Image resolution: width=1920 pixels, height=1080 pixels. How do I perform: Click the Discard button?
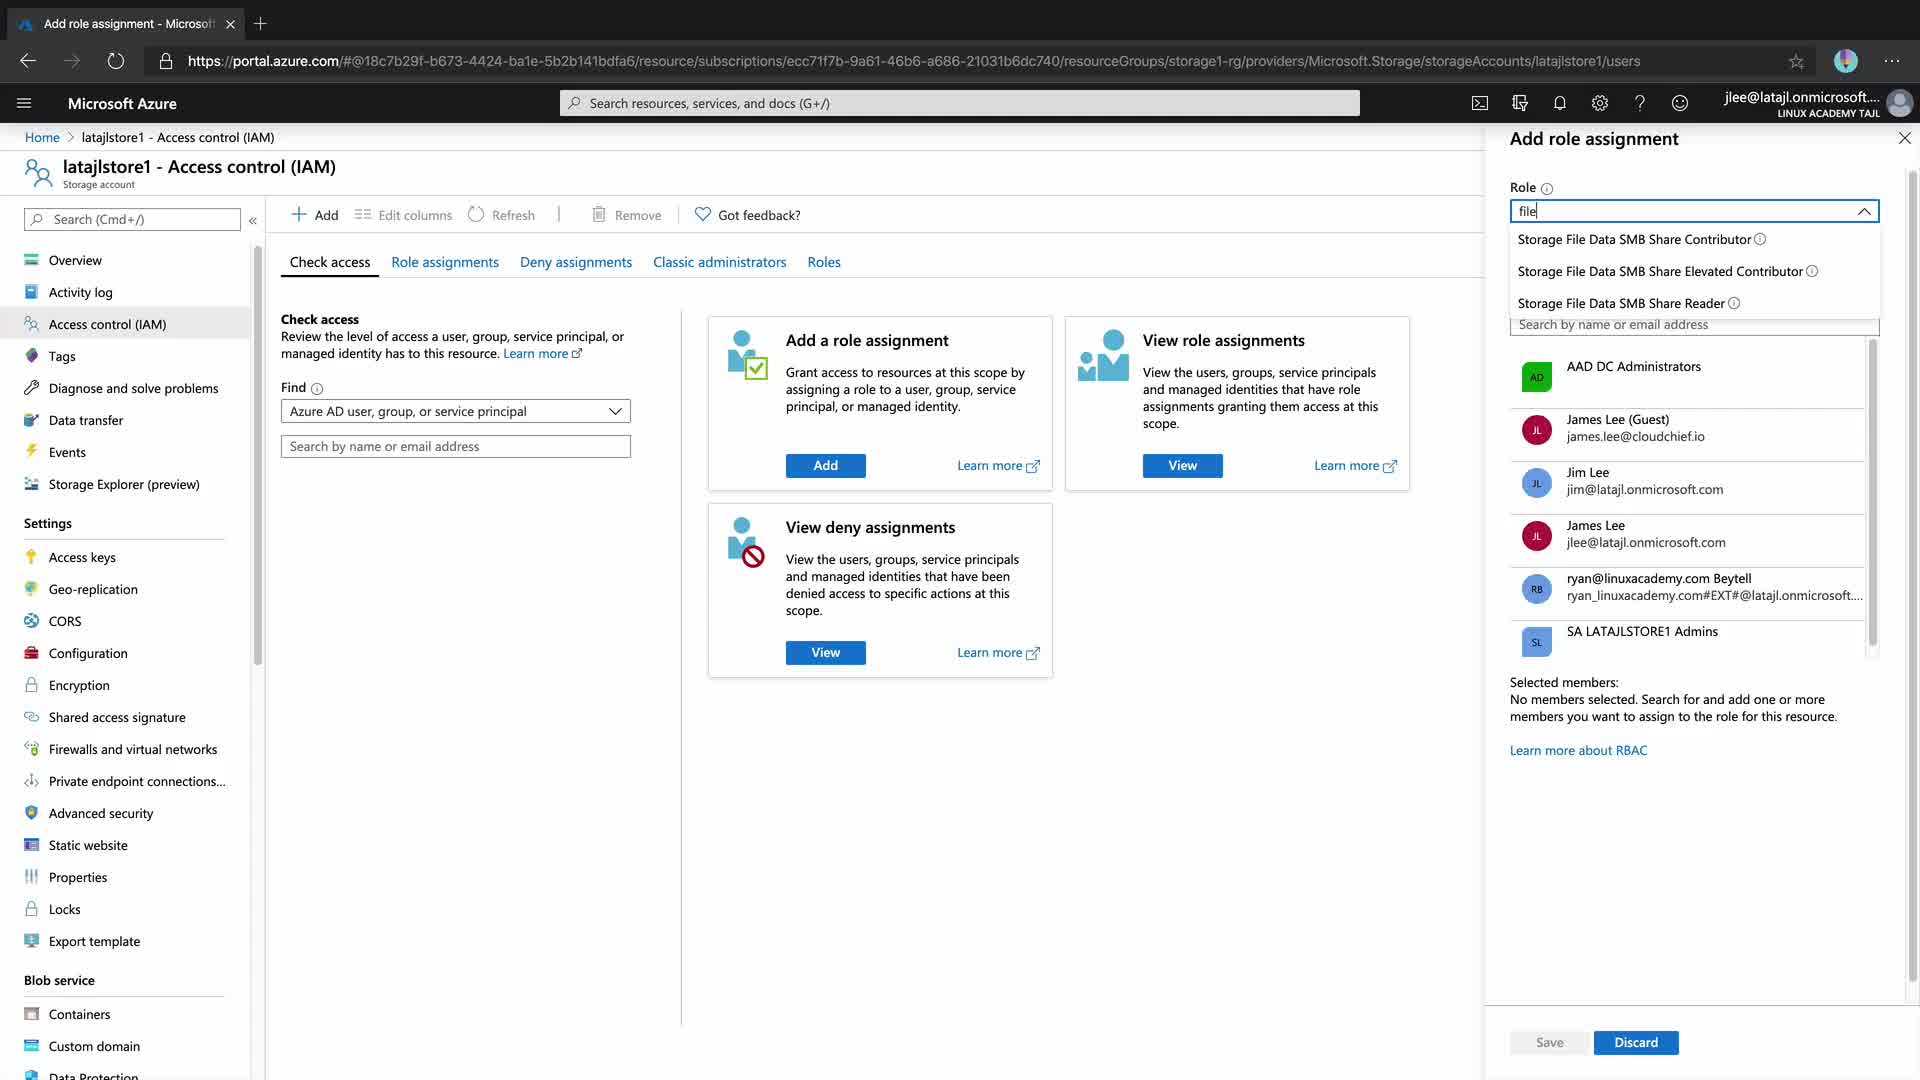tap(1635, 1042)
